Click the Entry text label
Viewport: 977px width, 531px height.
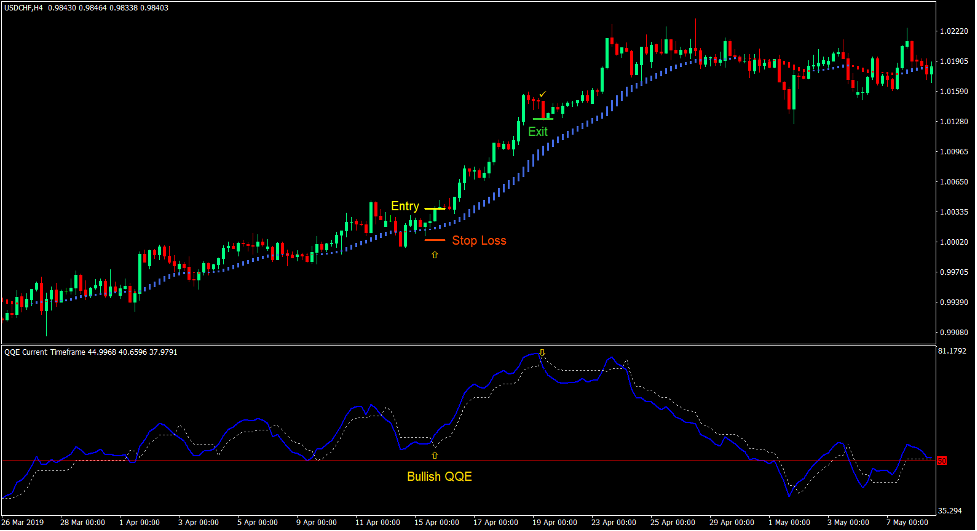[x=405, y=206]
